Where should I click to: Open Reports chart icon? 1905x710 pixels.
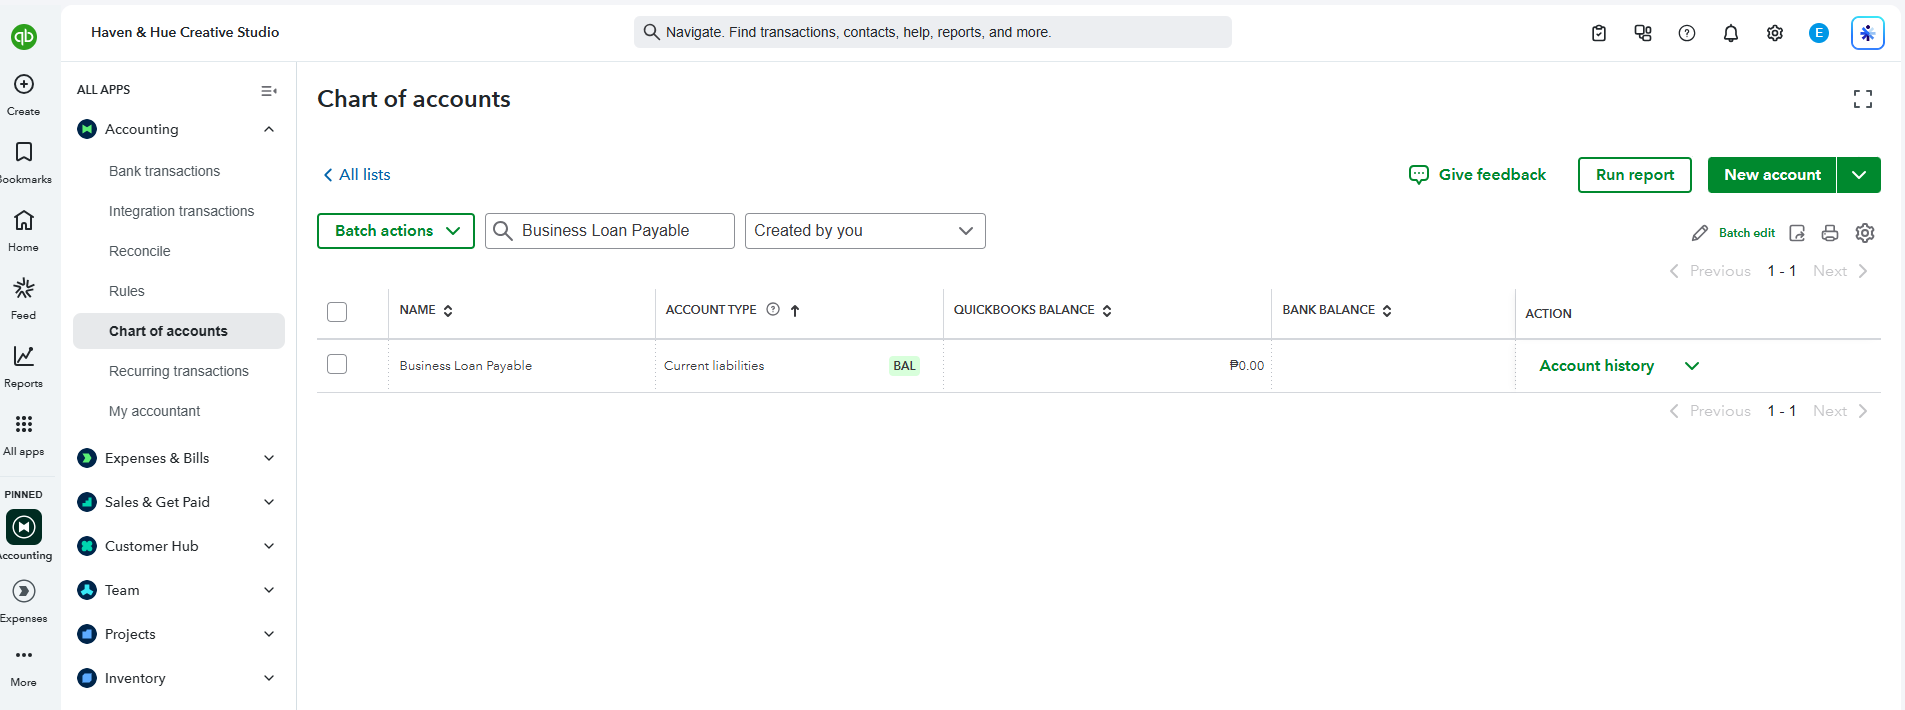(x=24, y=356)
